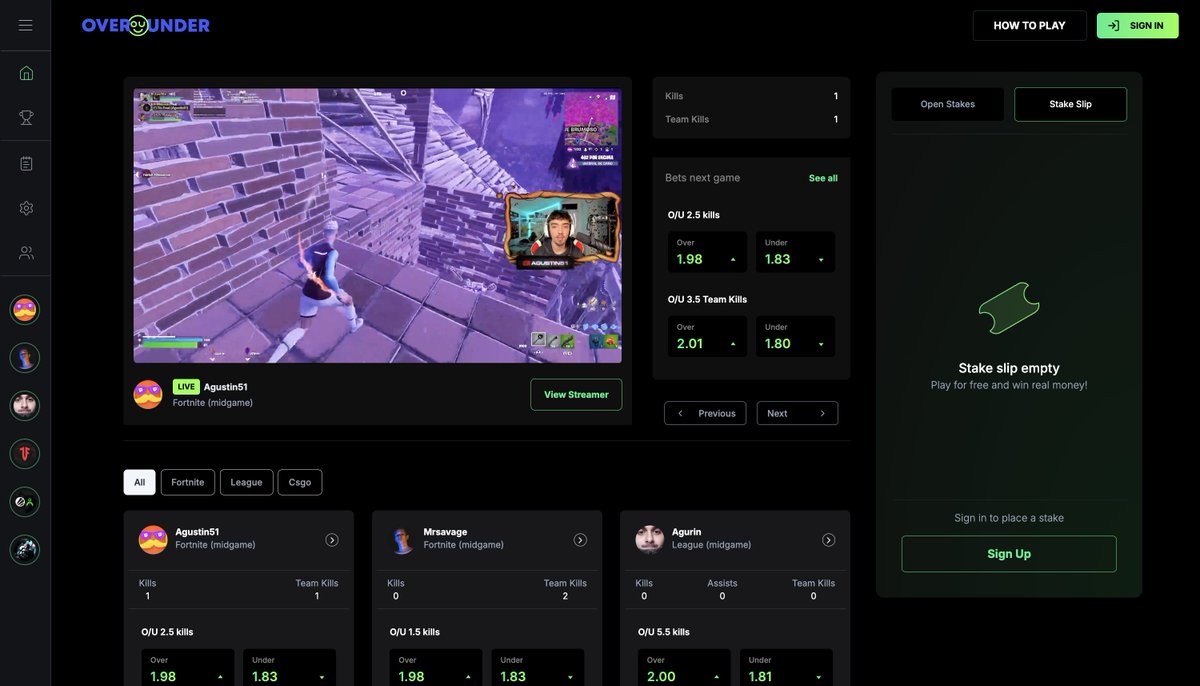1200x686 pixels.
Task: Click Mrsavage avatar in the streamer card
Action: click(x=401, y=540)
